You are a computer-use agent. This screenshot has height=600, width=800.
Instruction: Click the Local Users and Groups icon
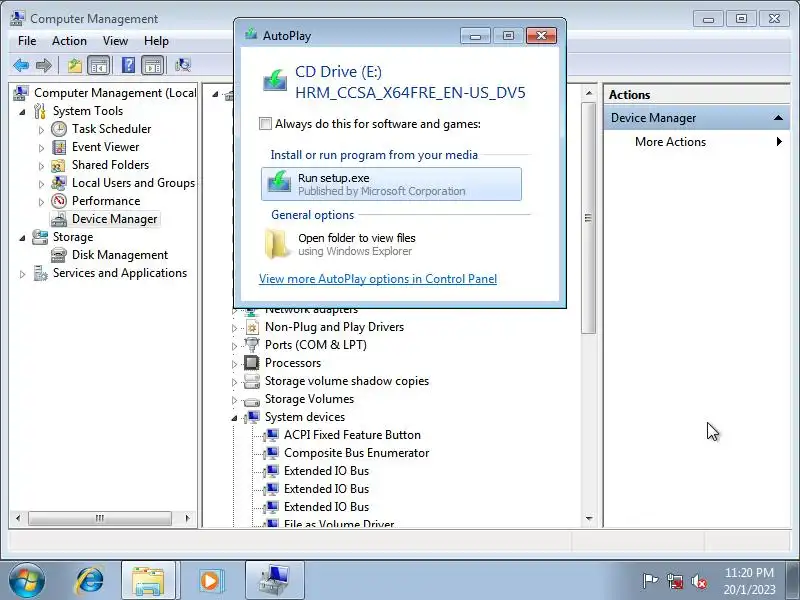click(59, 183)
